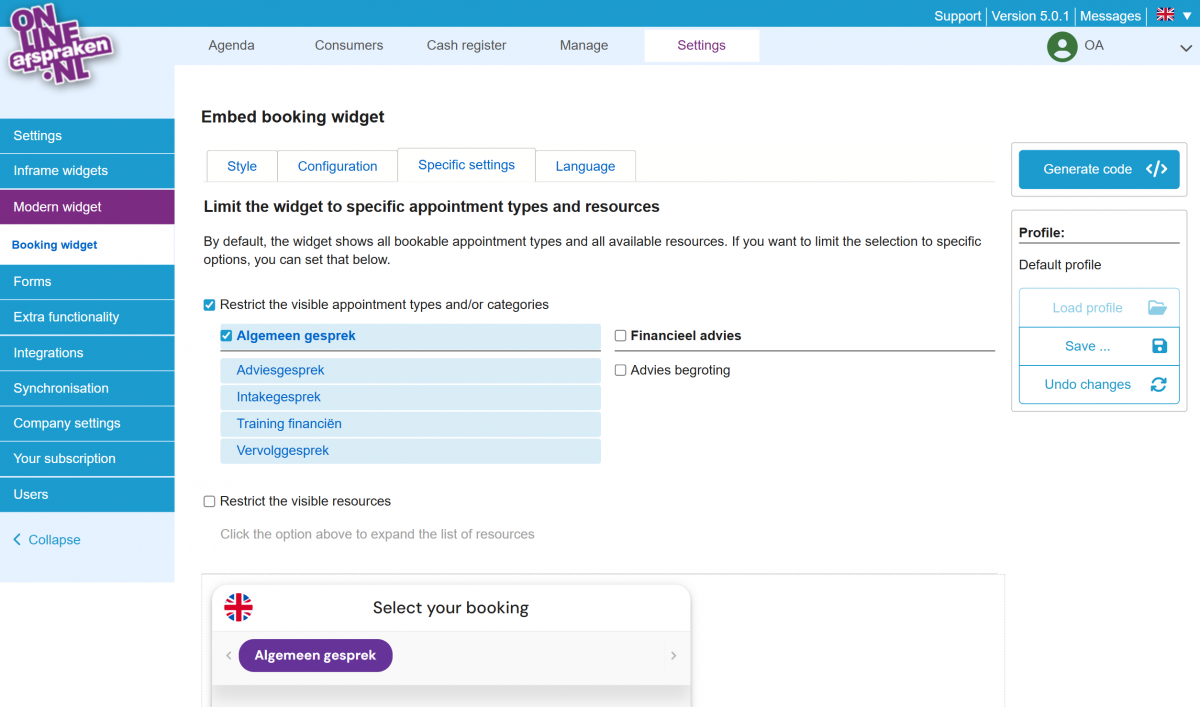The height and width of the screenshot is (707, 1200).
Task: Open the Support link in top bar
Action: point(957,16)
